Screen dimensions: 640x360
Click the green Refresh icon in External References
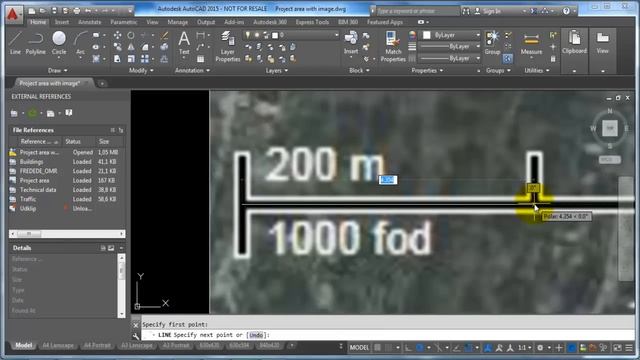(x=32, y=113)
